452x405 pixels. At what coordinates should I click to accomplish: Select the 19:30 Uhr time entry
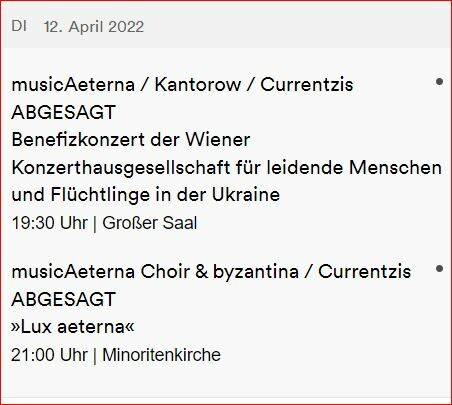point(50,223)
